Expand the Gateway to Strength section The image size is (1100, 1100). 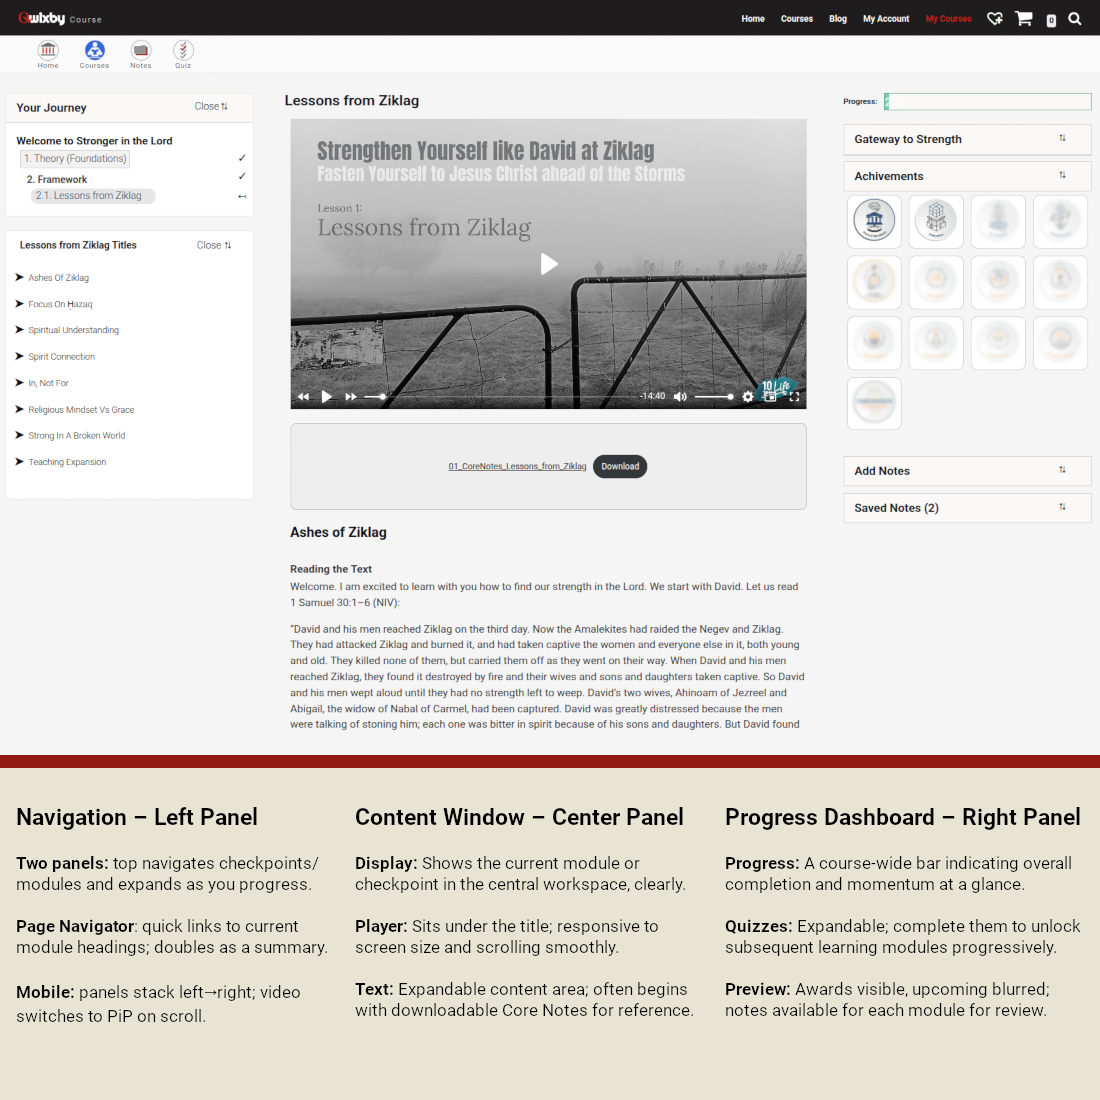1062,139
